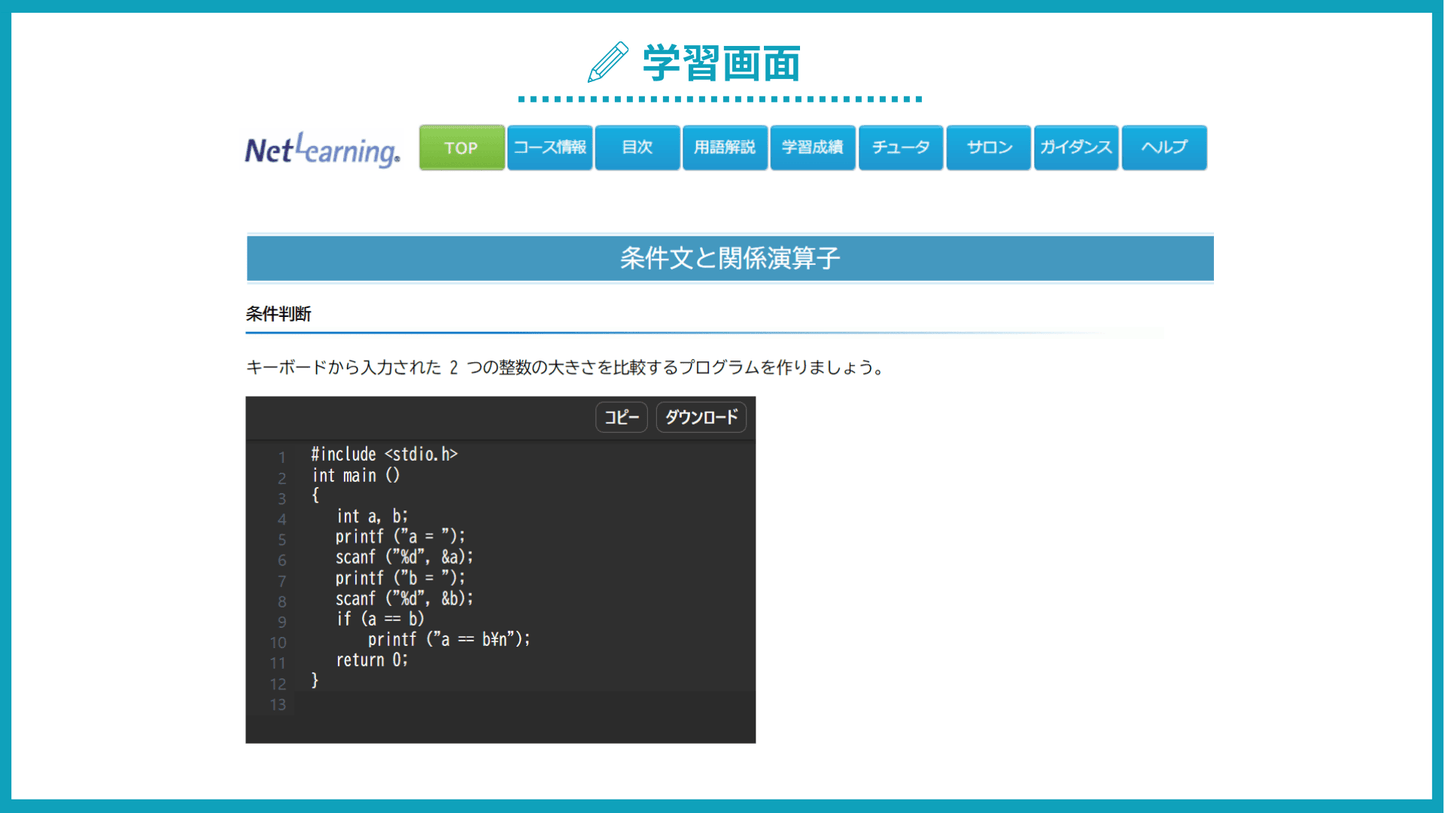Image resolution: width=1445 pixels, height=813 pixels.
Task: Click the #include <stdio.h> code line
Action: pos(384,455)
